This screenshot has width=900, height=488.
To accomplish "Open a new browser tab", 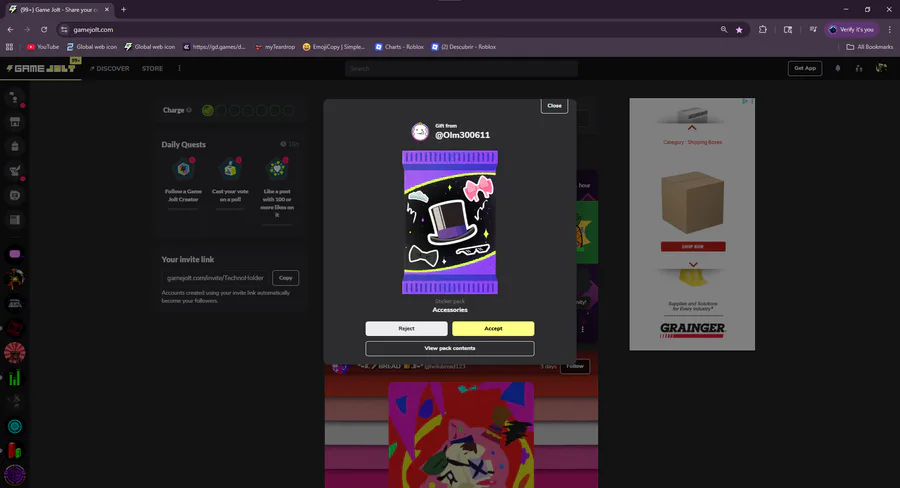I will [123, 10].
